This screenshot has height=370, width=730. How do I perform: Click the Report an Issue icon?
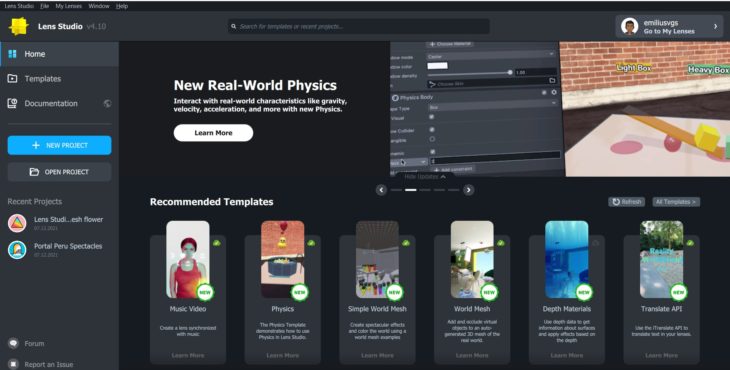click(x=14, y=364)
